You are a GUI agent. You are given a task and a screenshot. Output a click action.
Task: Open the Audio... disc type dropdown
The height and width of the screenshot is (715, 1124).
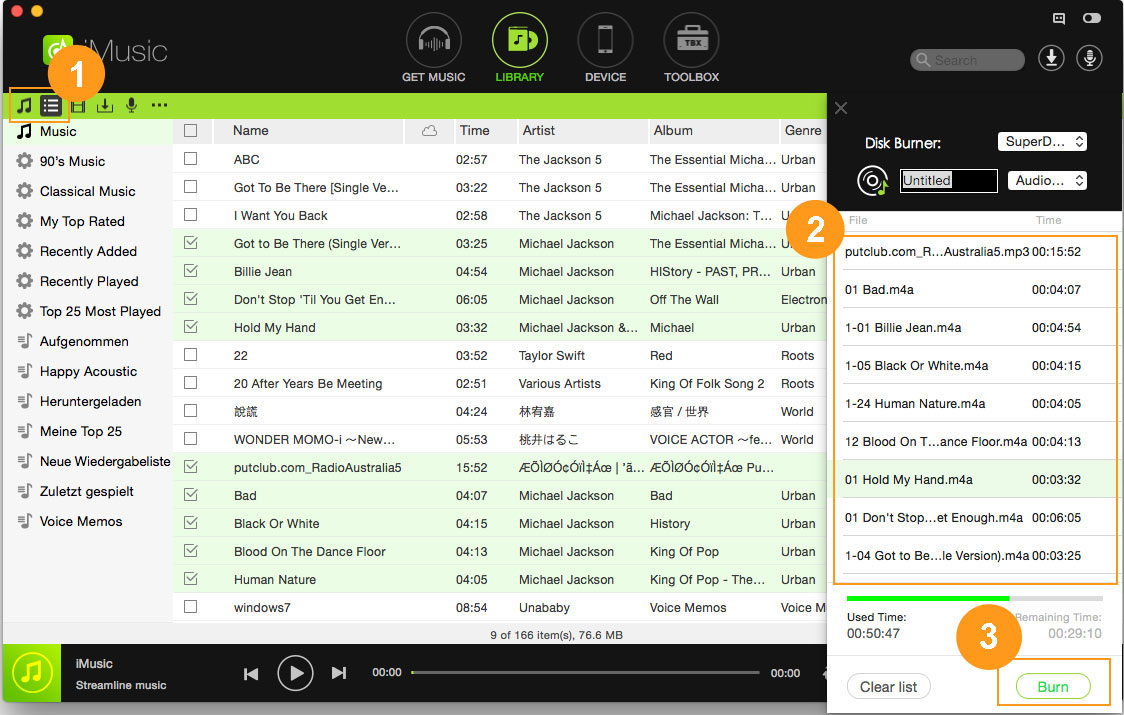pos(1047,180)
